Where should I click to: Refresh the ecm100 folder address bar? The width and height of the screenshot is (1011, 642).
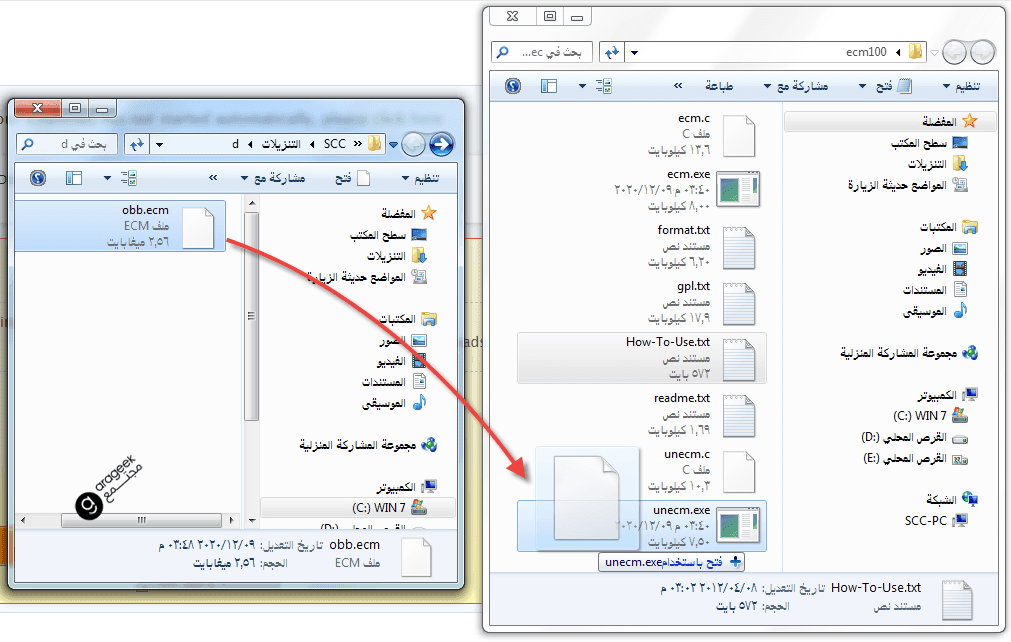tap(612, 52)
